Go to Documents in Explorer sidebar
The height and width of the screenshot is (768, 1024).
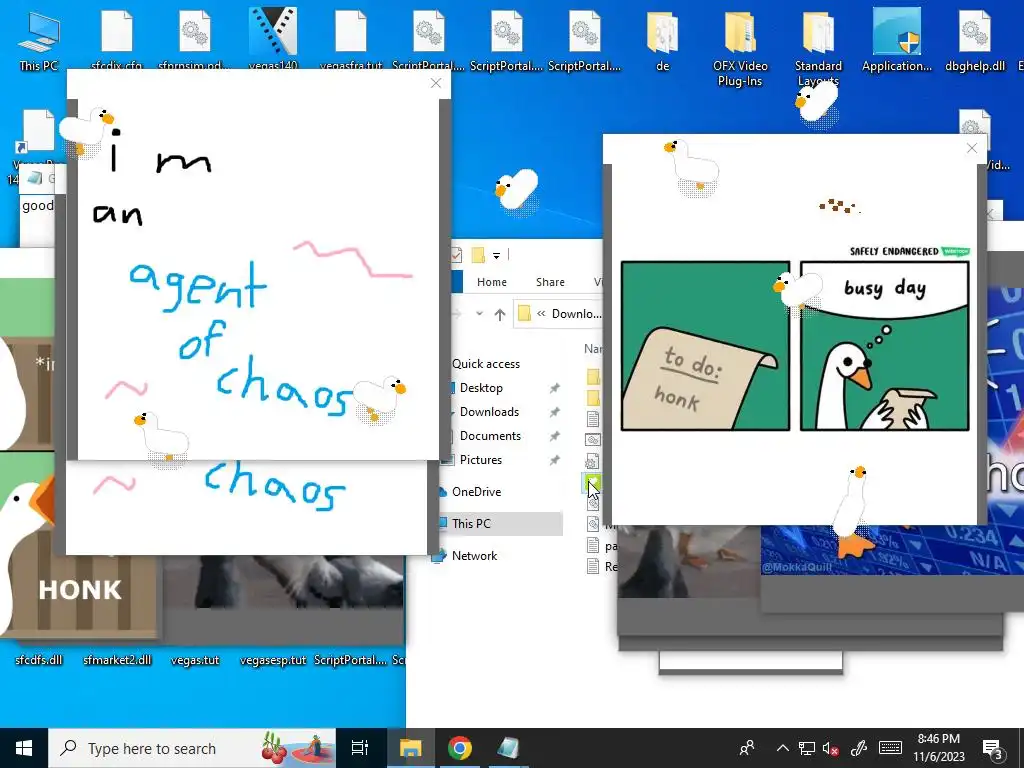490,436
